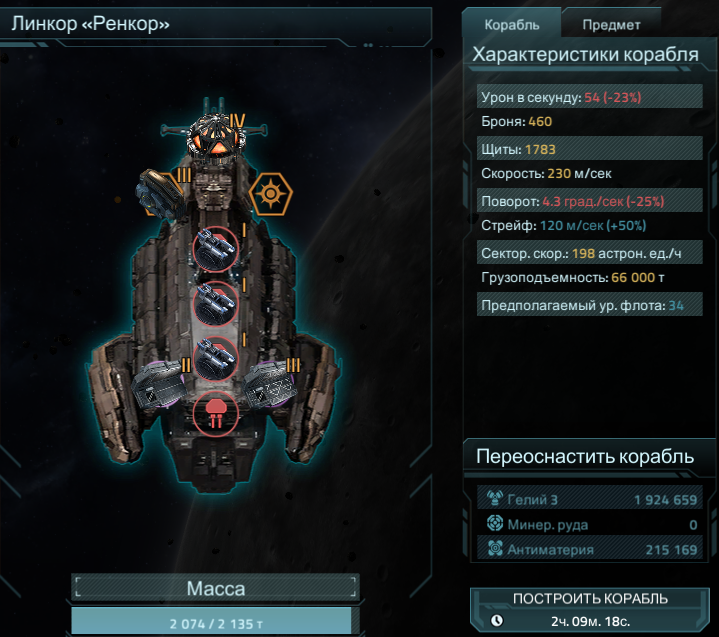Select the third red turret weapon slot

[x=216, y=359]
